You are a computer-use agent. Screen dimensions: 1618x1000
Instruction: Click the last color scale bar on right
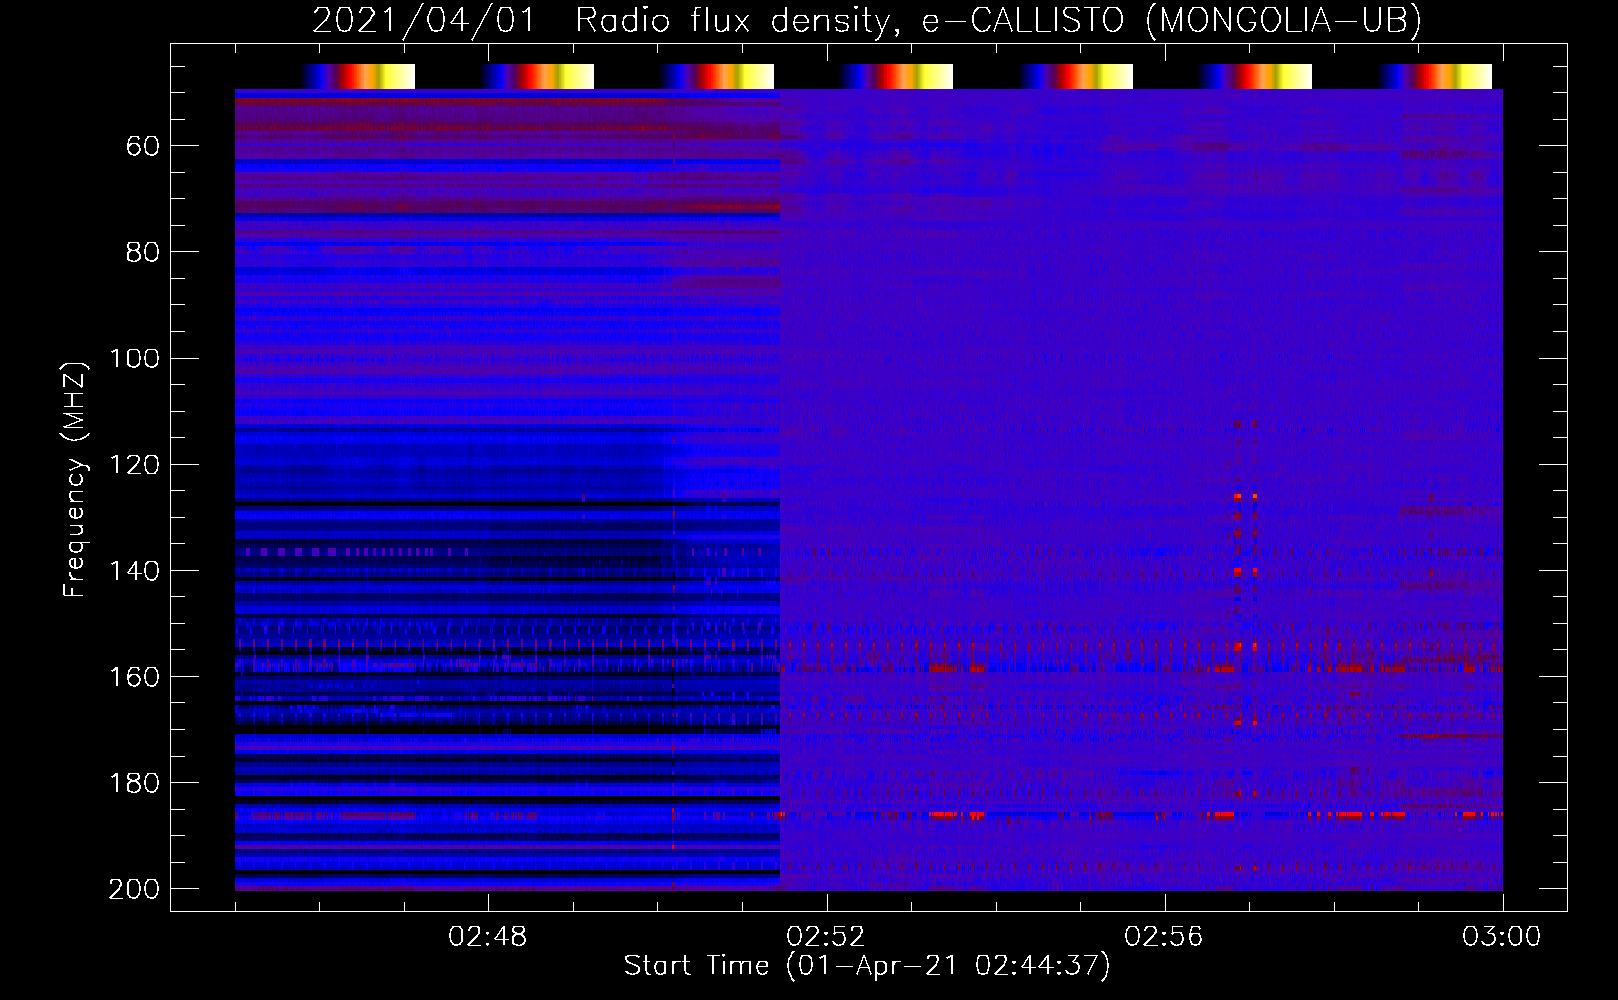[x=1436, y=76]
